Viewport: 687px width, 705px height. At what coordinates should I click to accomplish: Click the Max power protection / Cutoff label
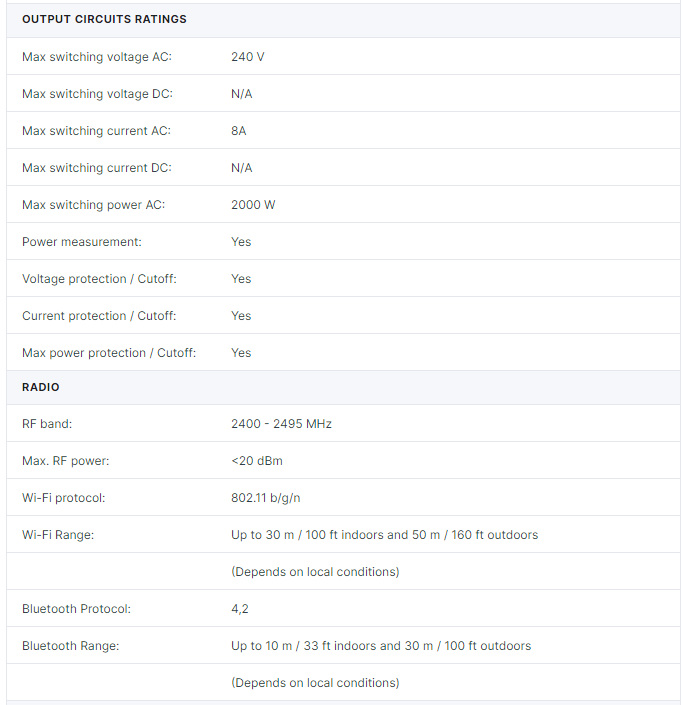(x=109, y=353)
